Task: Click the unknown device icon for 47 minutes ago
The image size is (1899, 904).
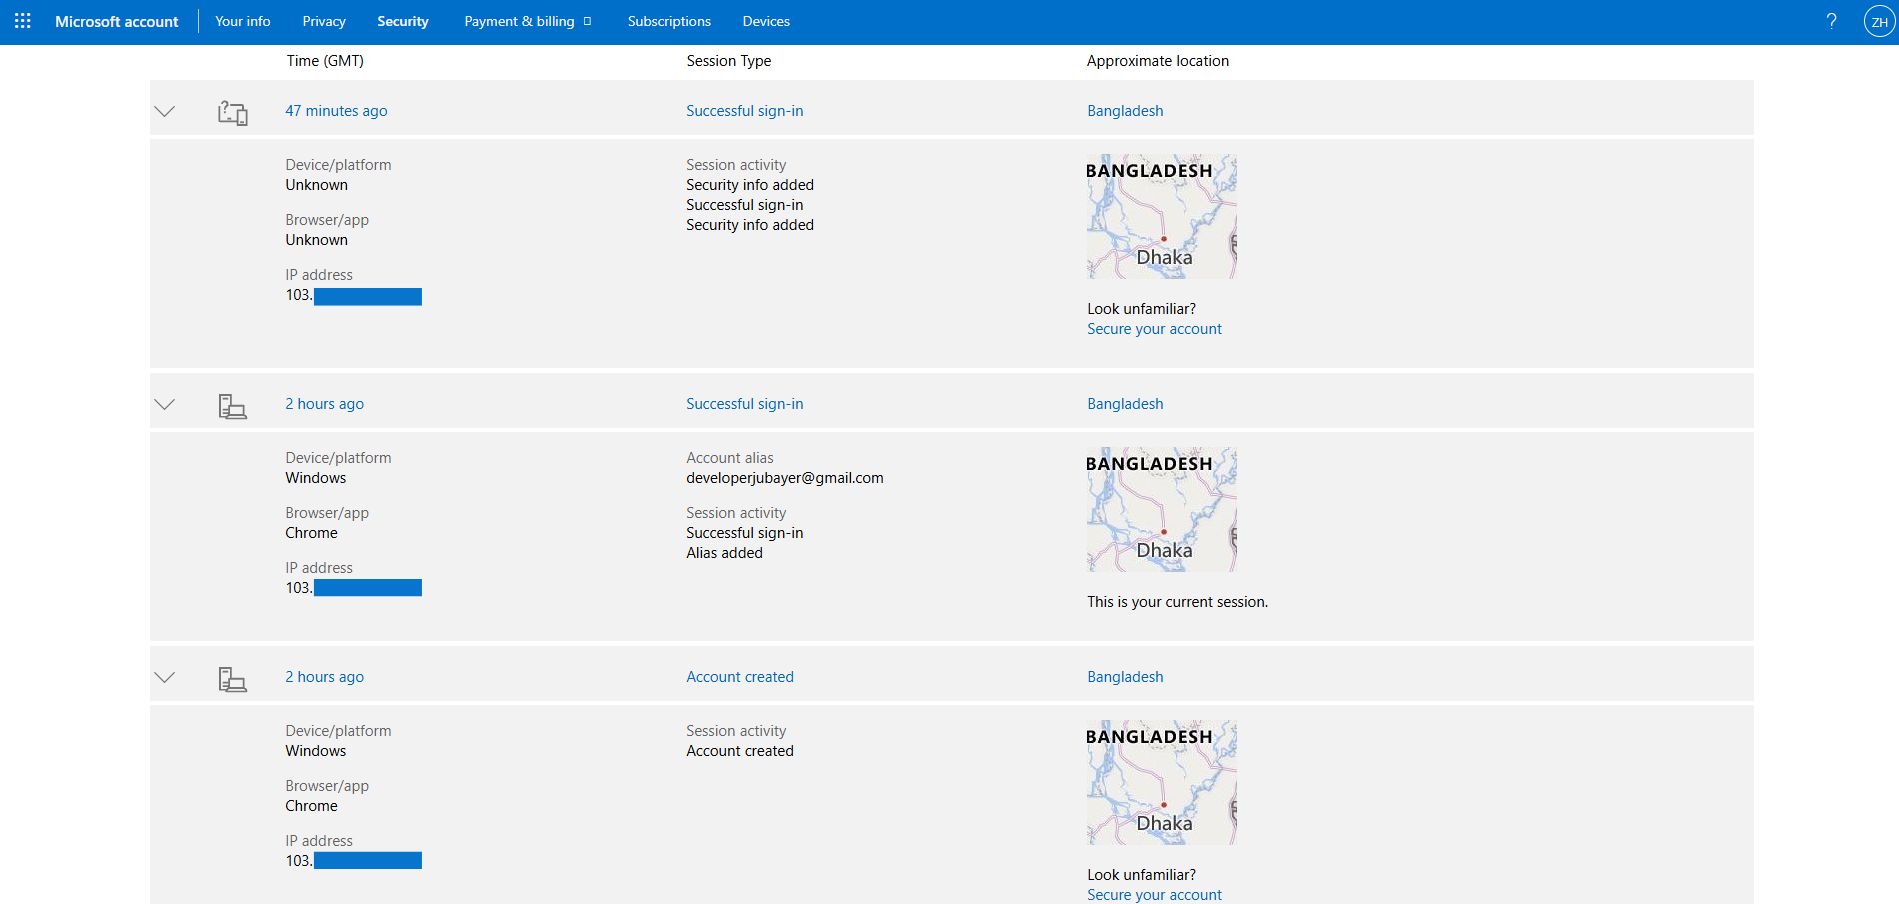Action: 233,112
